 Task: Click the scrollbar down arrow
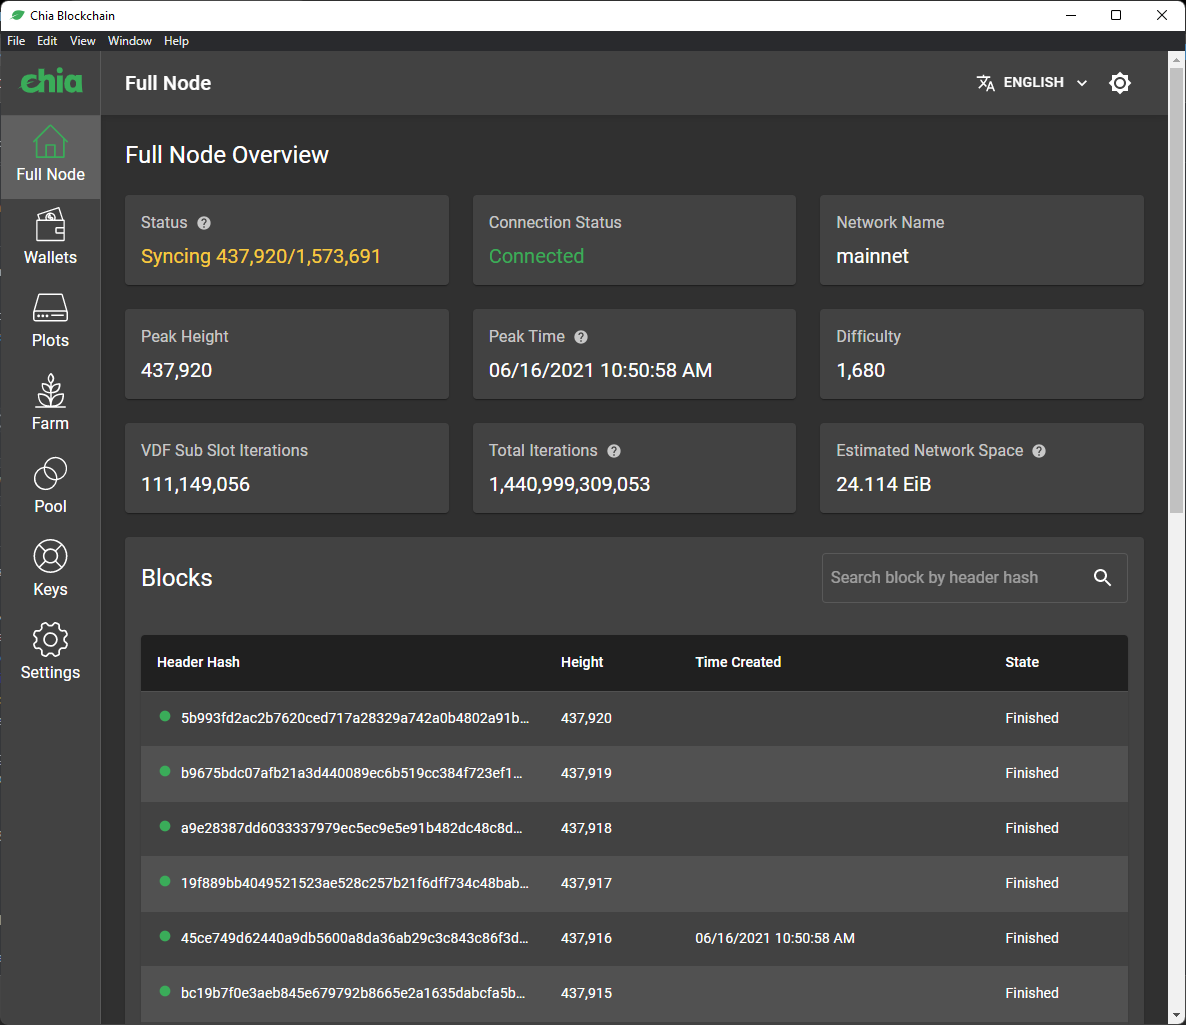click(x=1176, y=1016)
